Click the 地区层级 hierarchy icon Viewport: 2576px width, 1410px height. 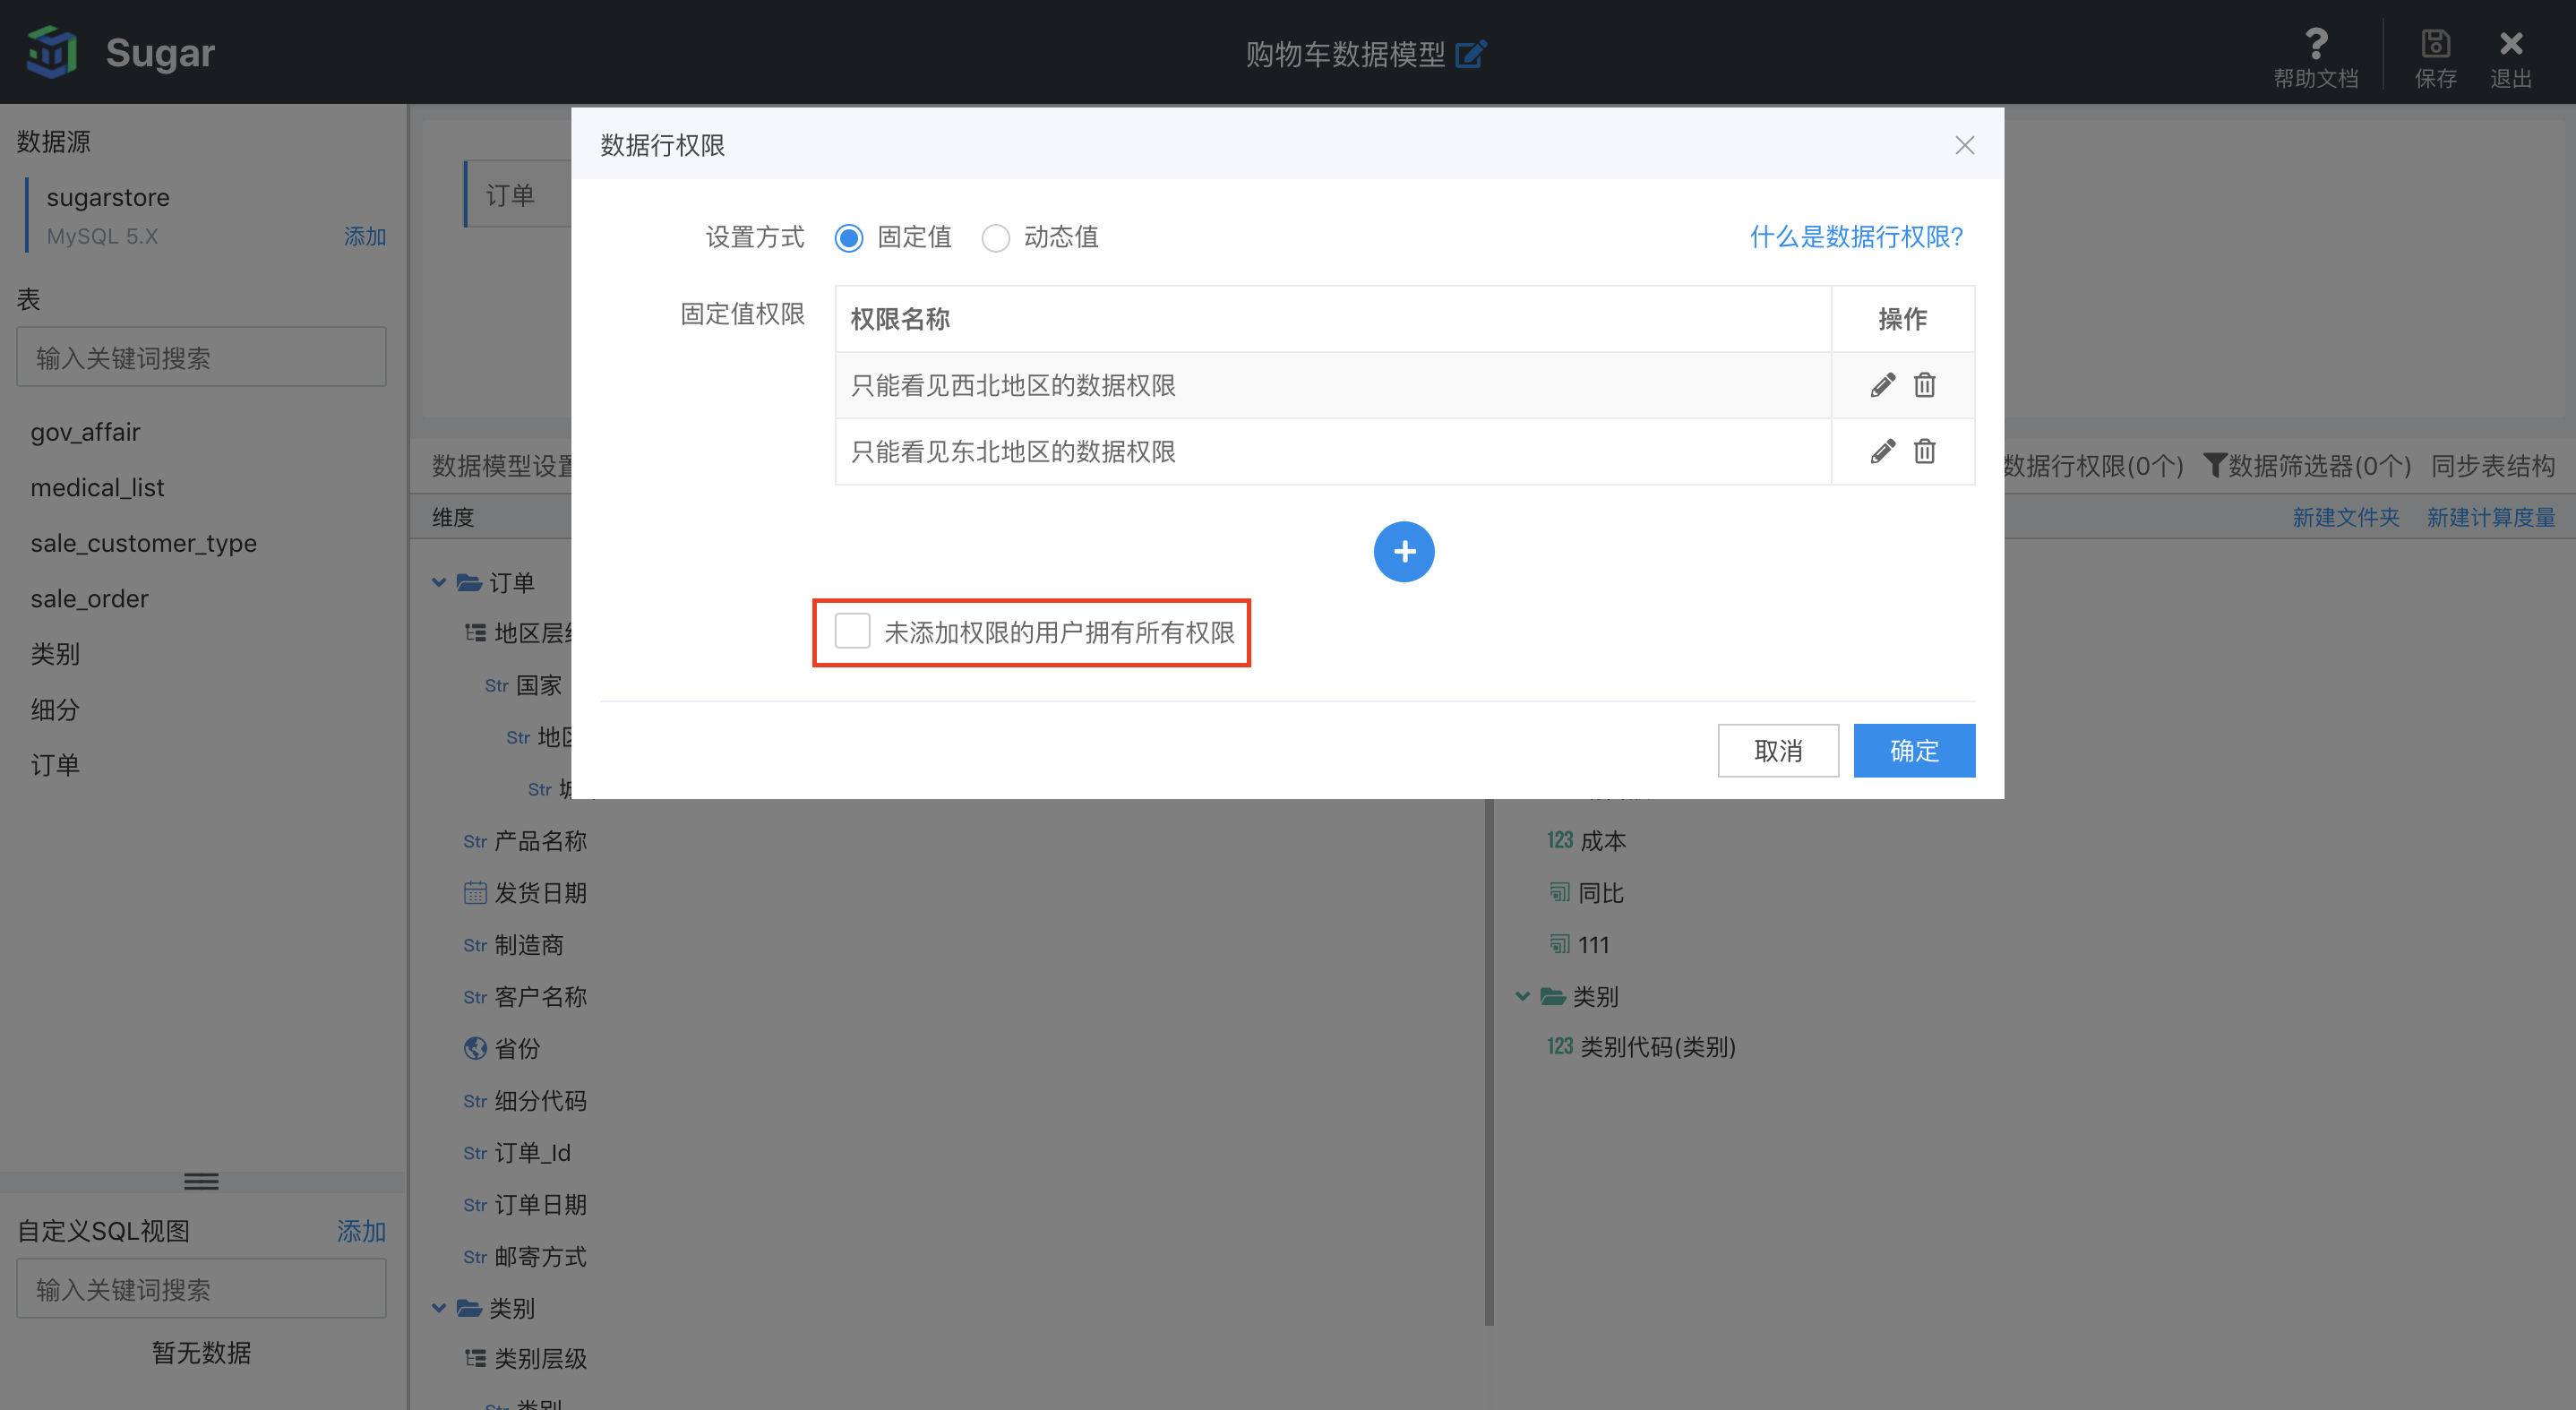(x=475, y=632)
